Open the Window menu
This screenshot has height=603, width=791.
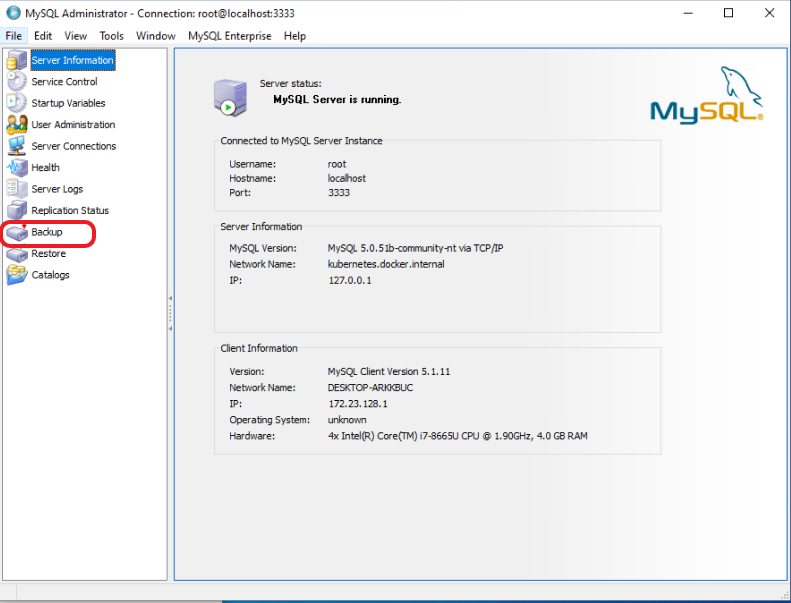(155, 36)
